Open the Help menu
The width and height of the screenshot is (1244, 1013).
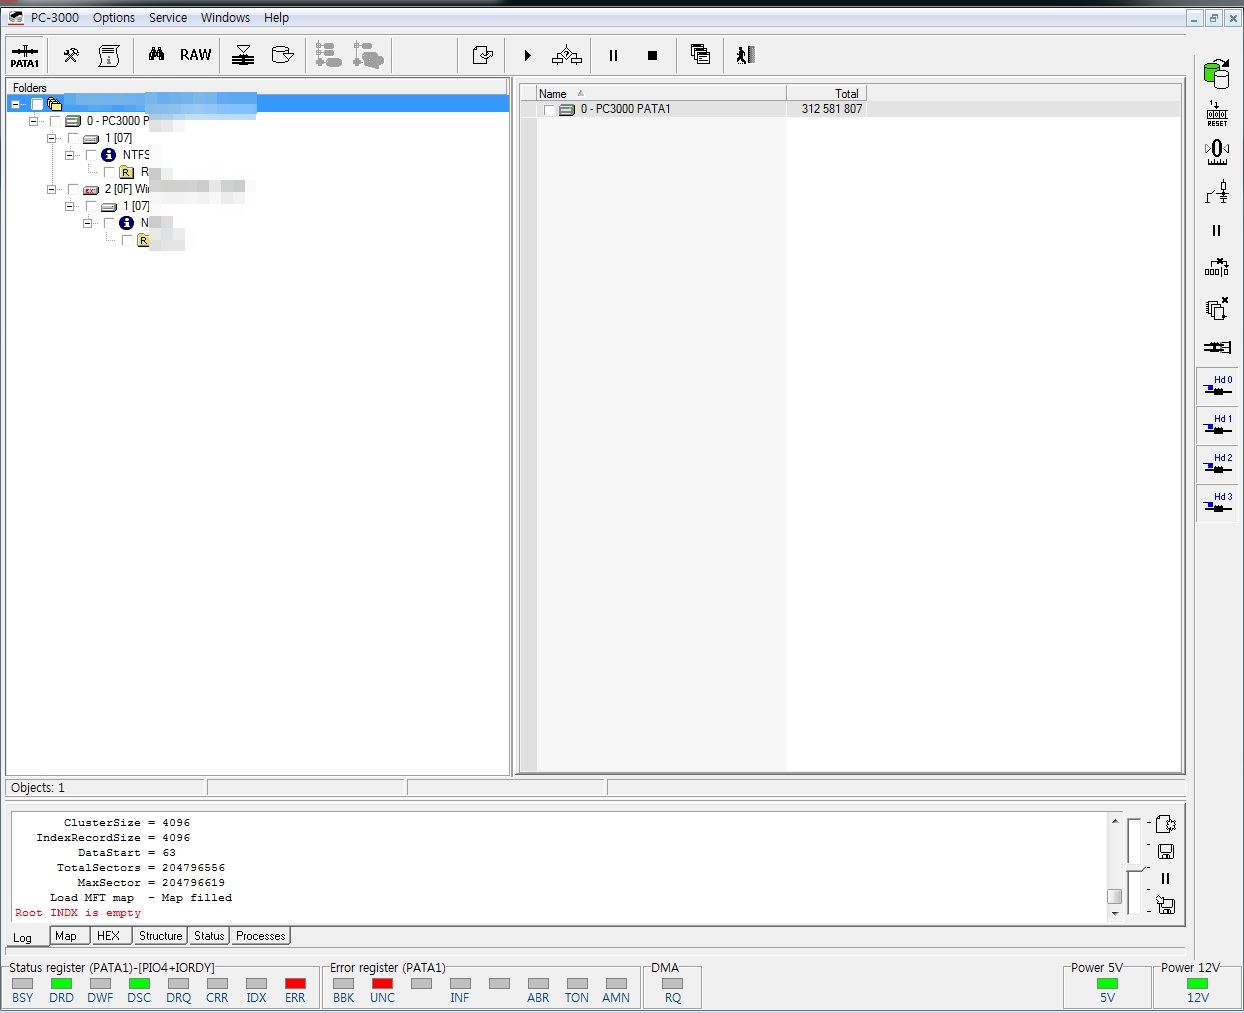276,18
